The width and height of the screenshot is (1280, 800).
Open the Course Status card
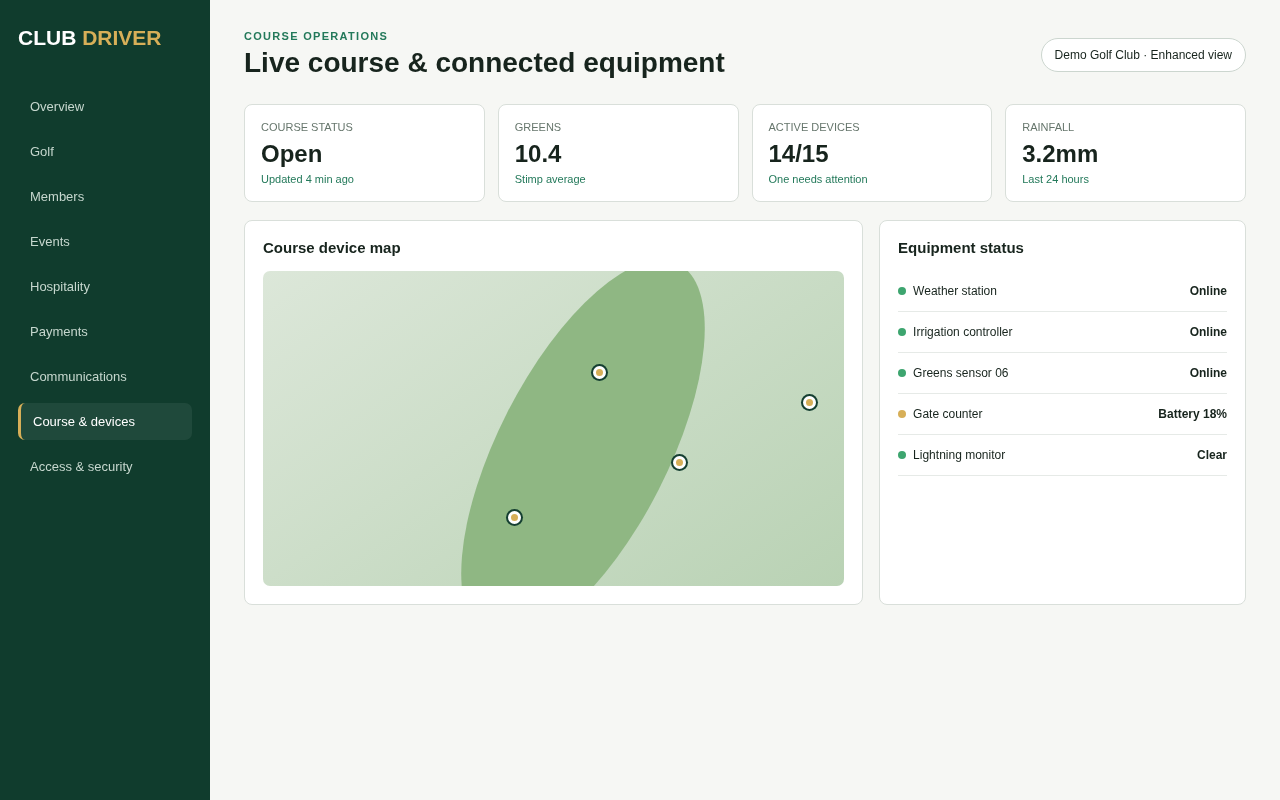364,153
